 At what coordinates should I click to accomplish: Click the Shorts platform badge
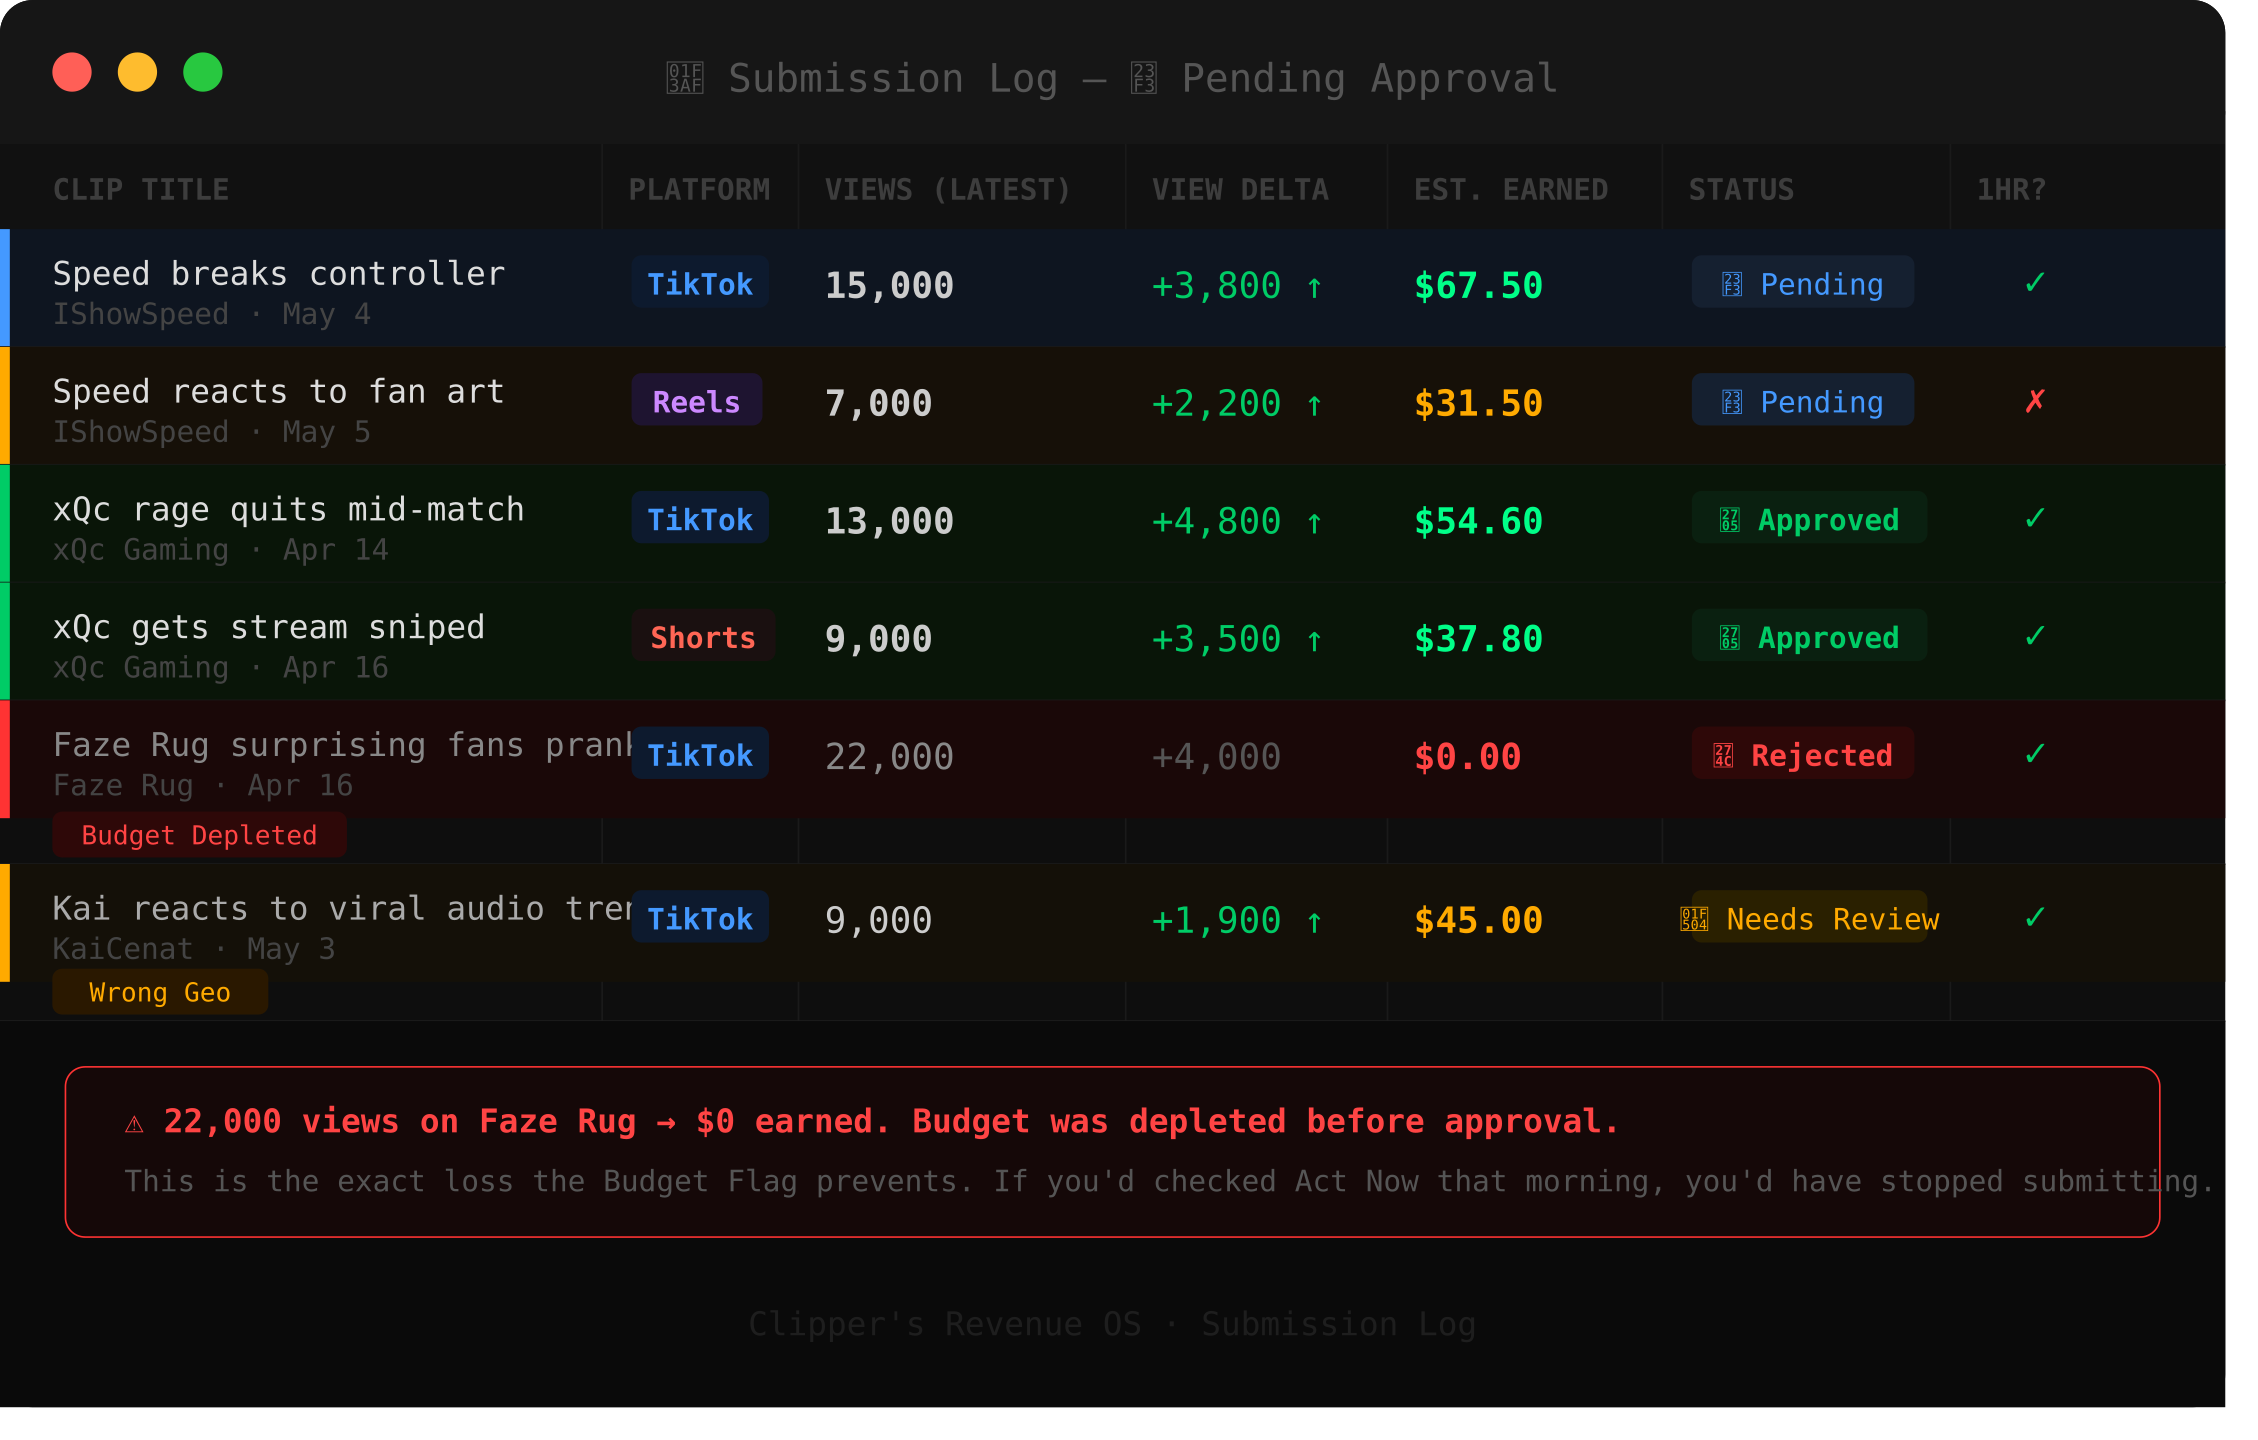pos(703,637)
